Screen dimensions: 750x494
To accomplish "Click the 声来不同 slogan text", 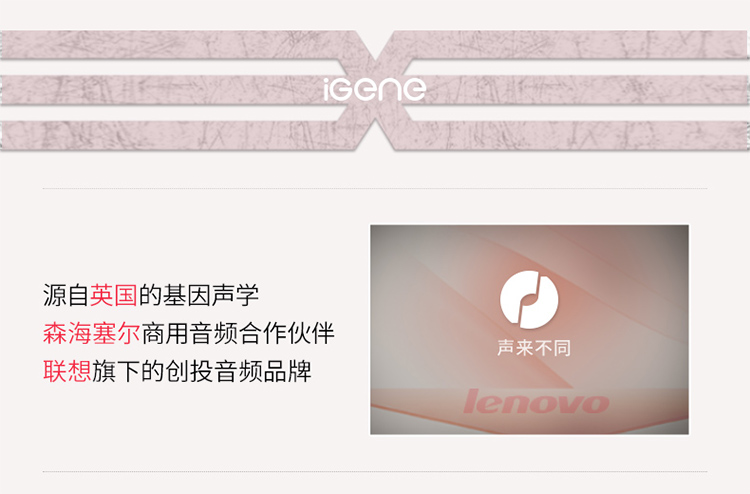I will click(534, 348).
